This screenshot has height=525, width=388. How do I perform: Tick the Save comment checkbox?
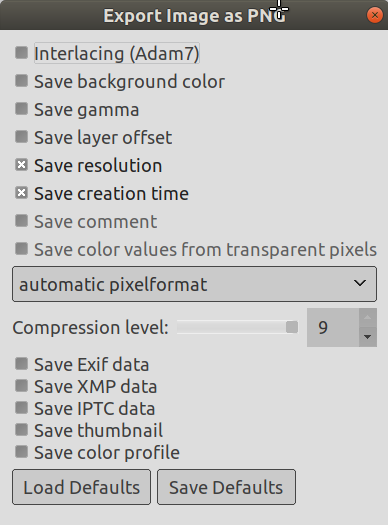[x=21, y=221]
